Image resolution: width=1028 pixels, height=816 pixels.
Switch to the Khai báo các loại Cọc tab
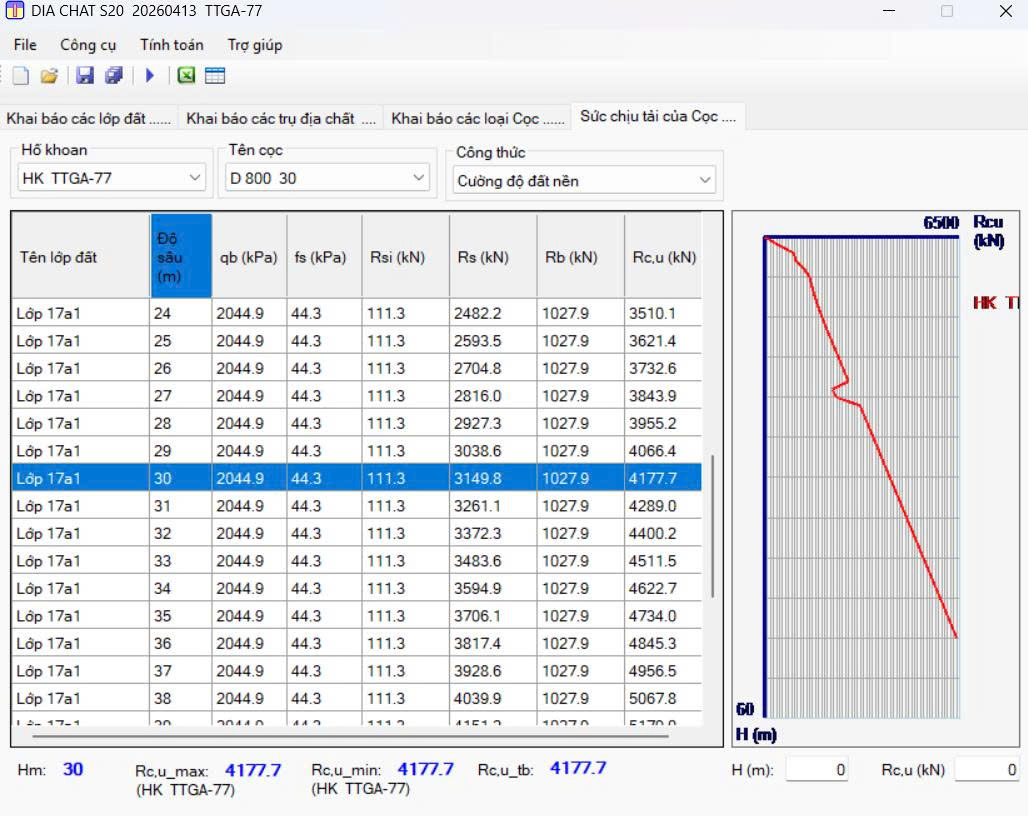click(x=479, y=118)
